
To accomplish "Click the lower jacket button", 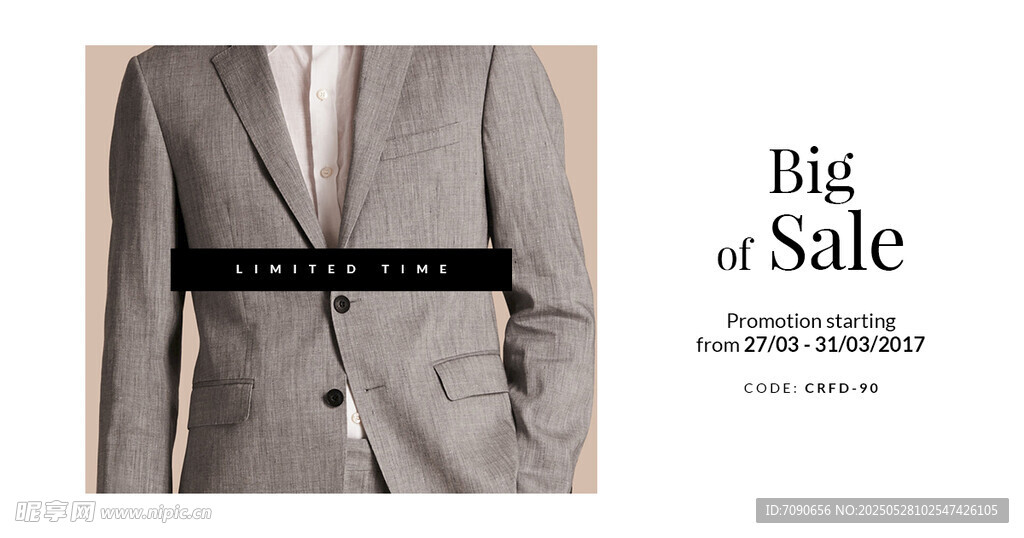I will point(334,397).
